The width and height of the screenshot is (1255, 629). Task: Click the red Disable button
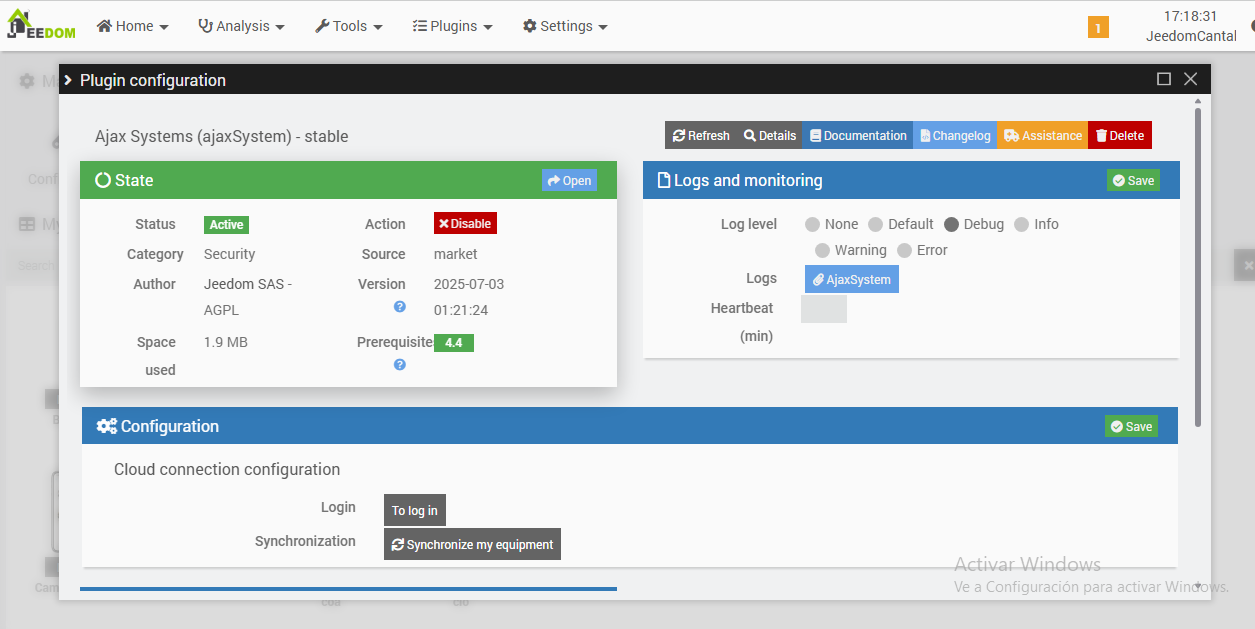tap(465, 224)
